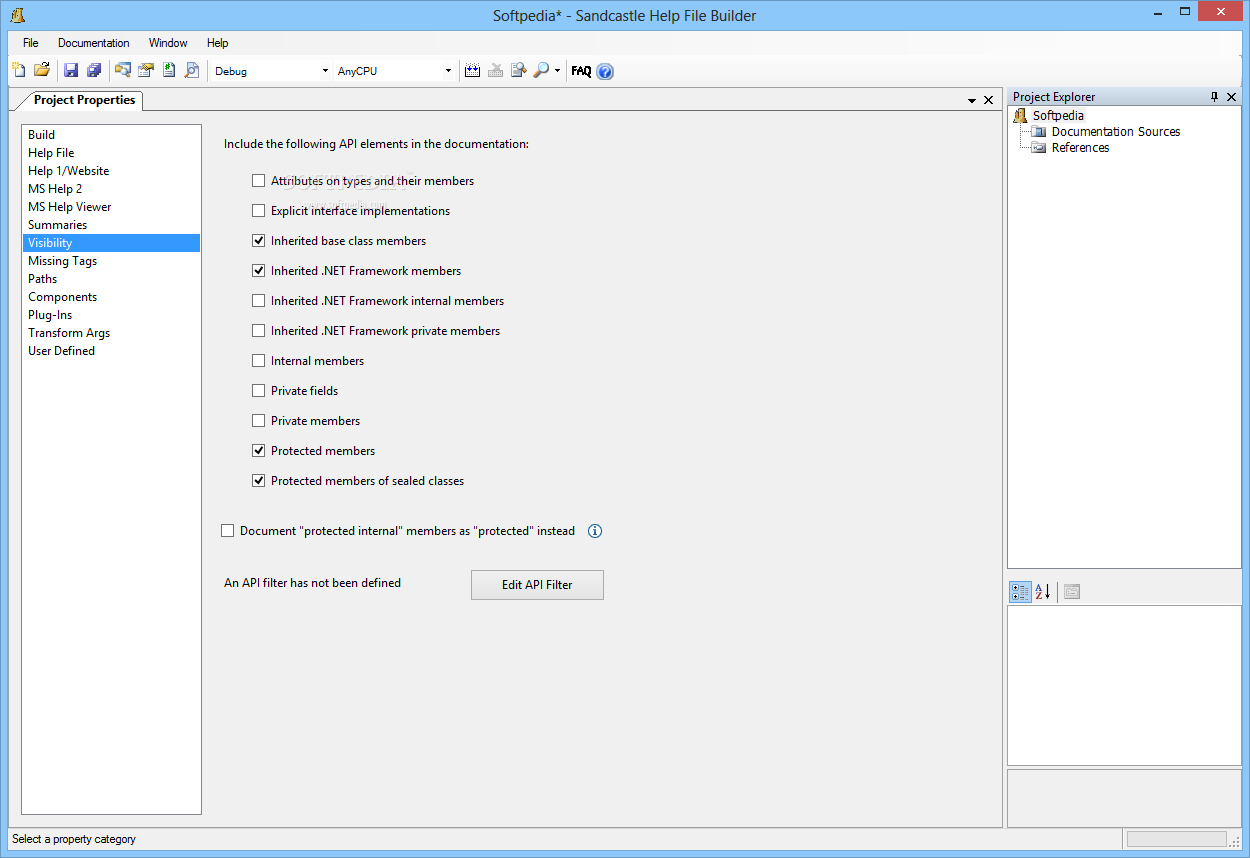Select the Missing Tags category
Screen dimensions: 1250x858
tap(111, 261)
